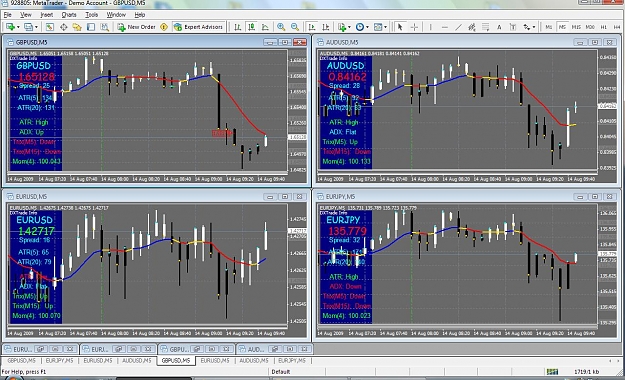Image resolution: width=625 pixels, height=380 pixels.
Task: Toggle the Terminal window
Action: (x=91, y=27)
